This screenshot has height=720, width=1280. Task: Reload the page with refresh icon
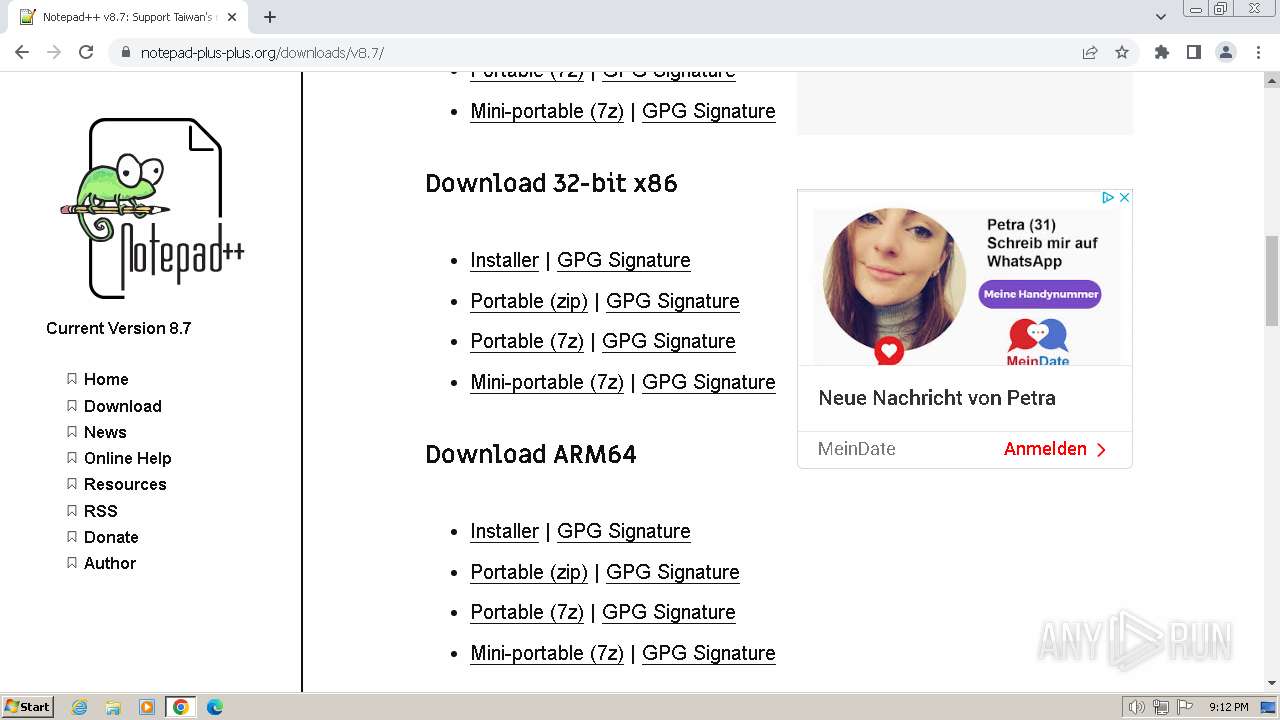point(86,52)
